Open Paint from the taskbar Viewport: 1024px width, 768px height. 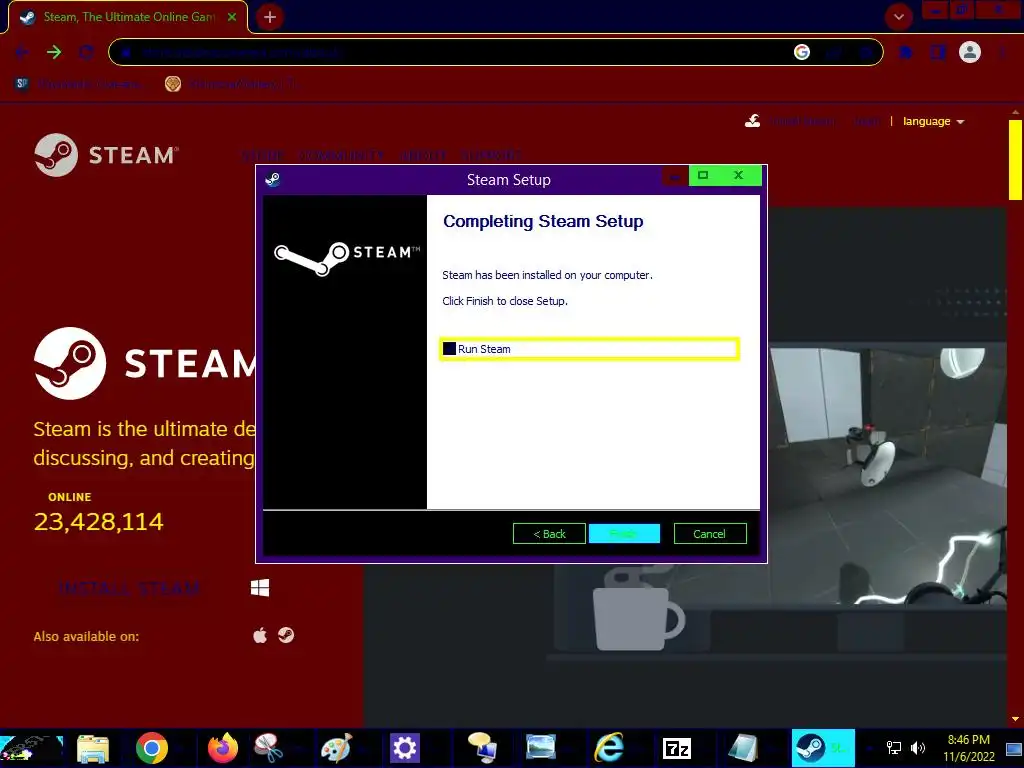tap(336, 748)
